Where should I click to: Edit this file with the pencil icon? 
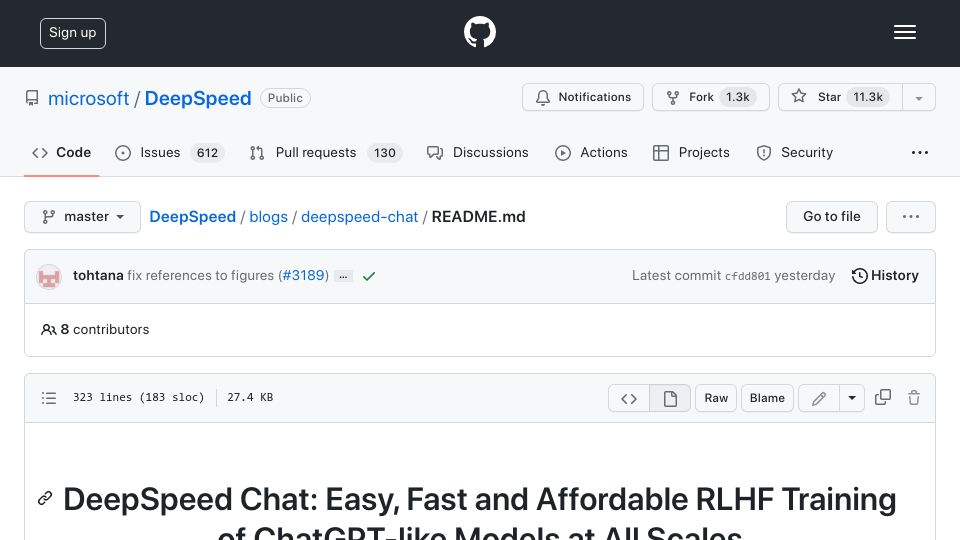click(819, 399)
